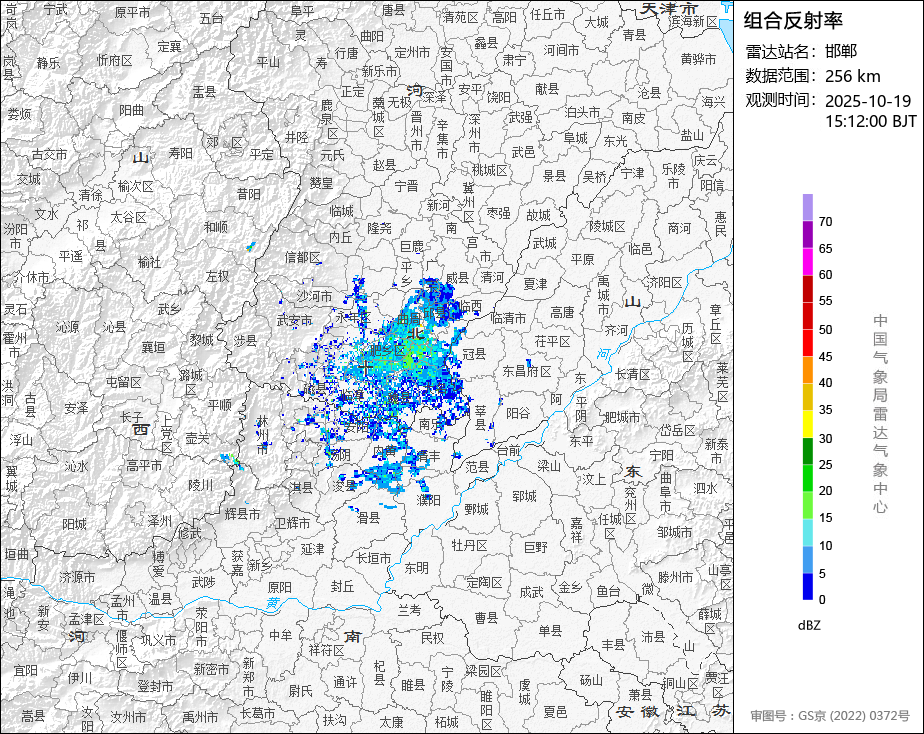Click the radar station label 雷达站名
Screen dimensions: 924x734
click(x=778, y=52)
